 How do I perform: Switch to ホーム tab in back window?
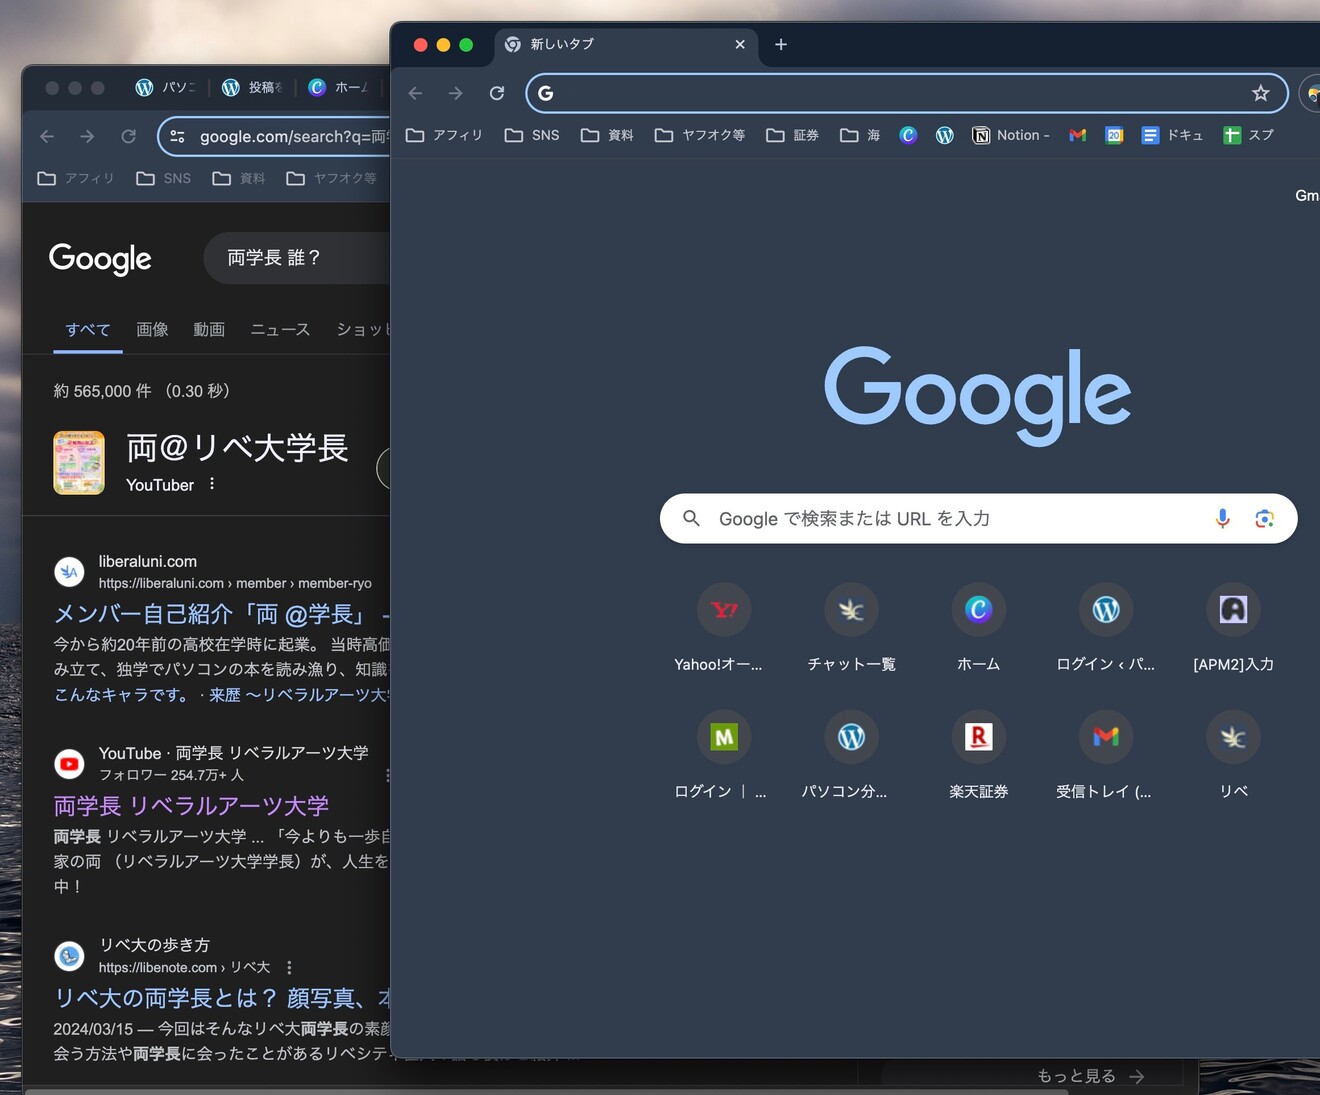point(338,87)
